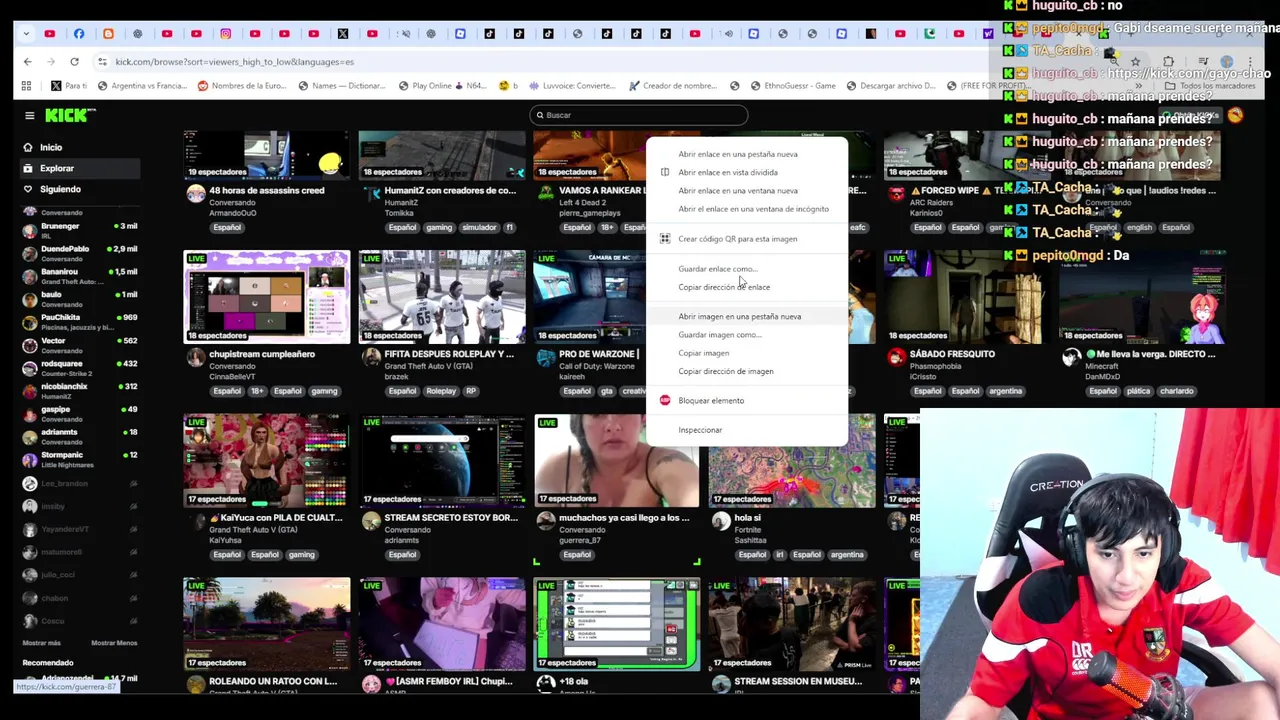
Task: Open the 'Creador de nombre' bookmark
Action: (x=673, y=86)
